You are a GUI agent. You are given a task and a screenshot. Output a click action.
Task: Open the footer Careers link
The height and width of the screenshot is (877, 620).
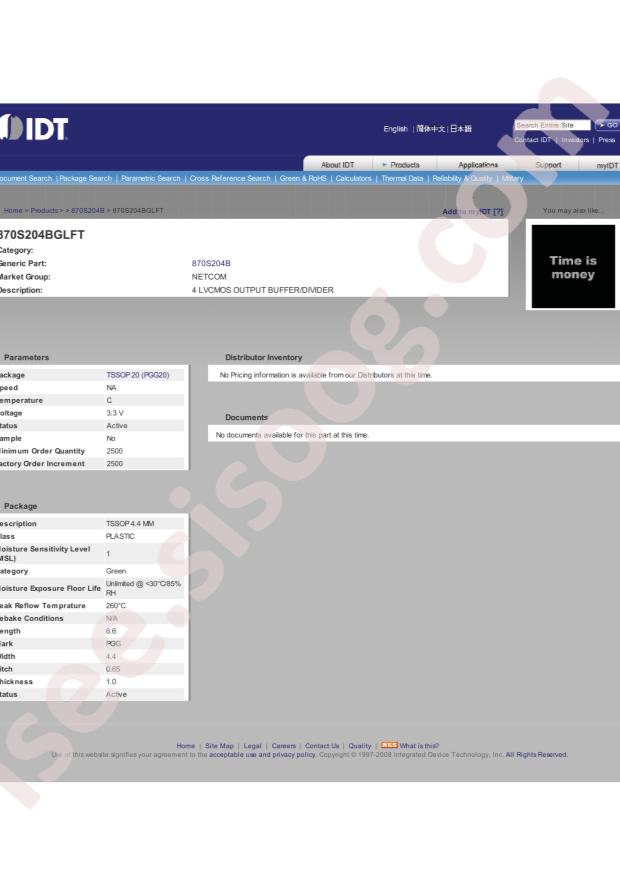(283, 746)
